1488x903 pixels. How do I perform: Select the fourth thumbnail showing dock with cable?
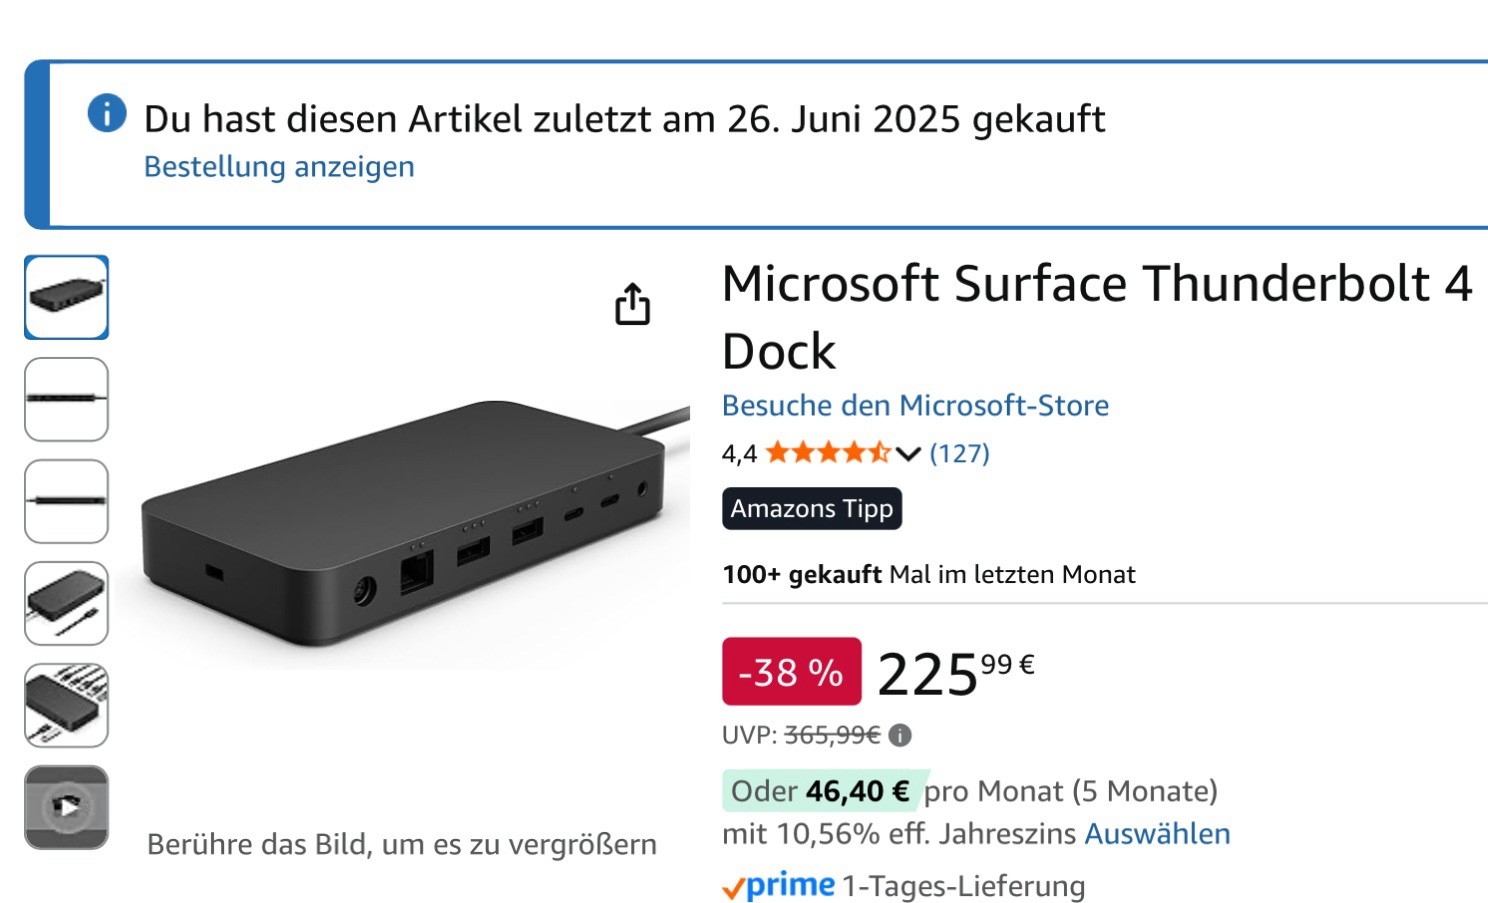coord(66,603)
